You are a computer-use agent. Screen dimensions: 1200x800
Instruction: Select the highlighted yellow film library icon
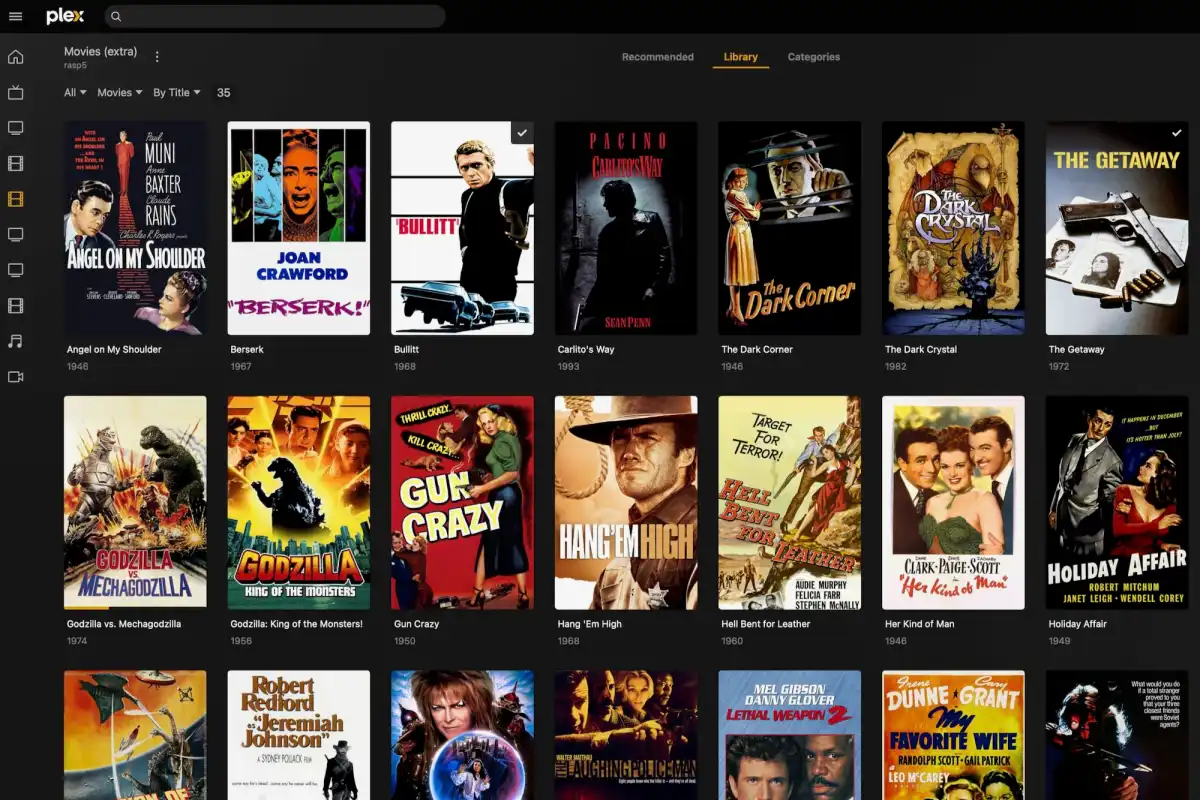(x=15, y=199)
